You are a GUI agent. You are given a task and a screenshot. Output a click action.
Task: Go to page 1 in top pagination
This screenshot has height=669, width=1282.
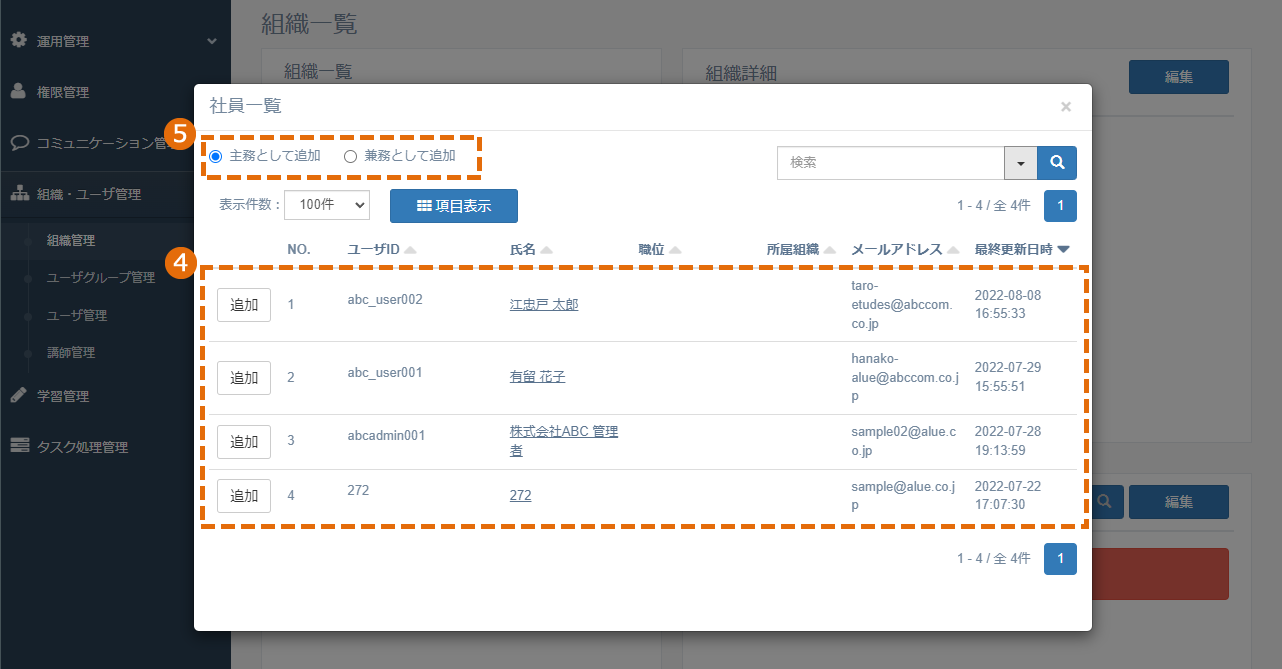tap(1060, 205)
